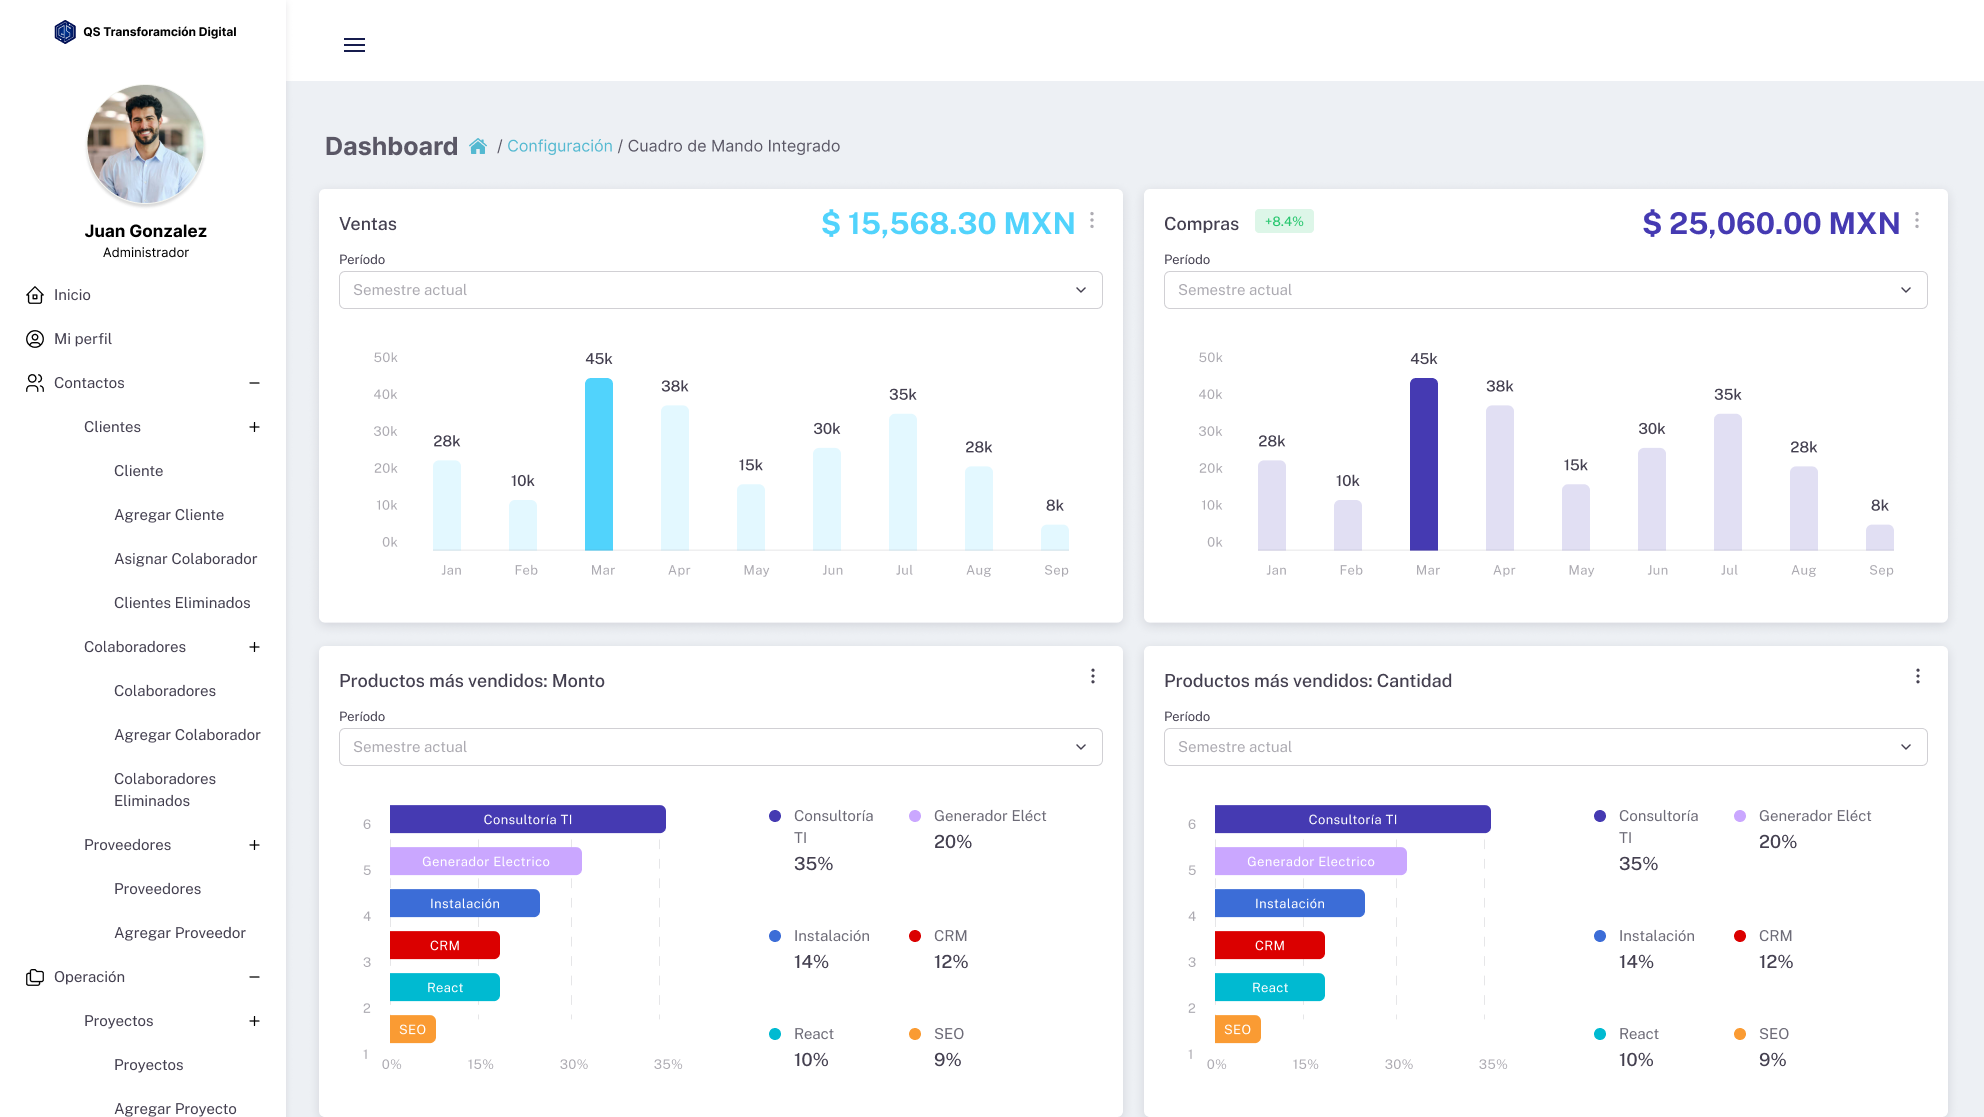Click the home icon in the breadcrumb
Viewport: 1984px width, 1117px height.
[x=478, y=146]
